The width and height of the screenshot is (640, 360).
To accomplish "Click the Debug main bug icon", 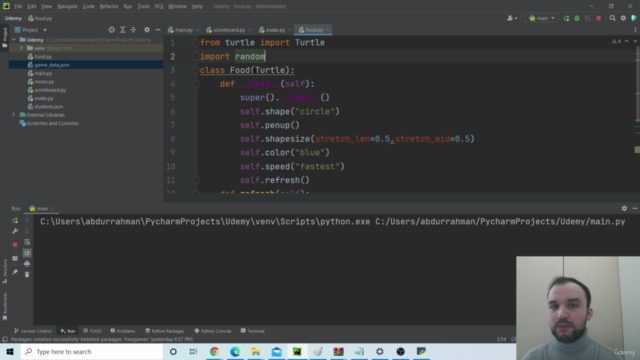I will [577, 18].
